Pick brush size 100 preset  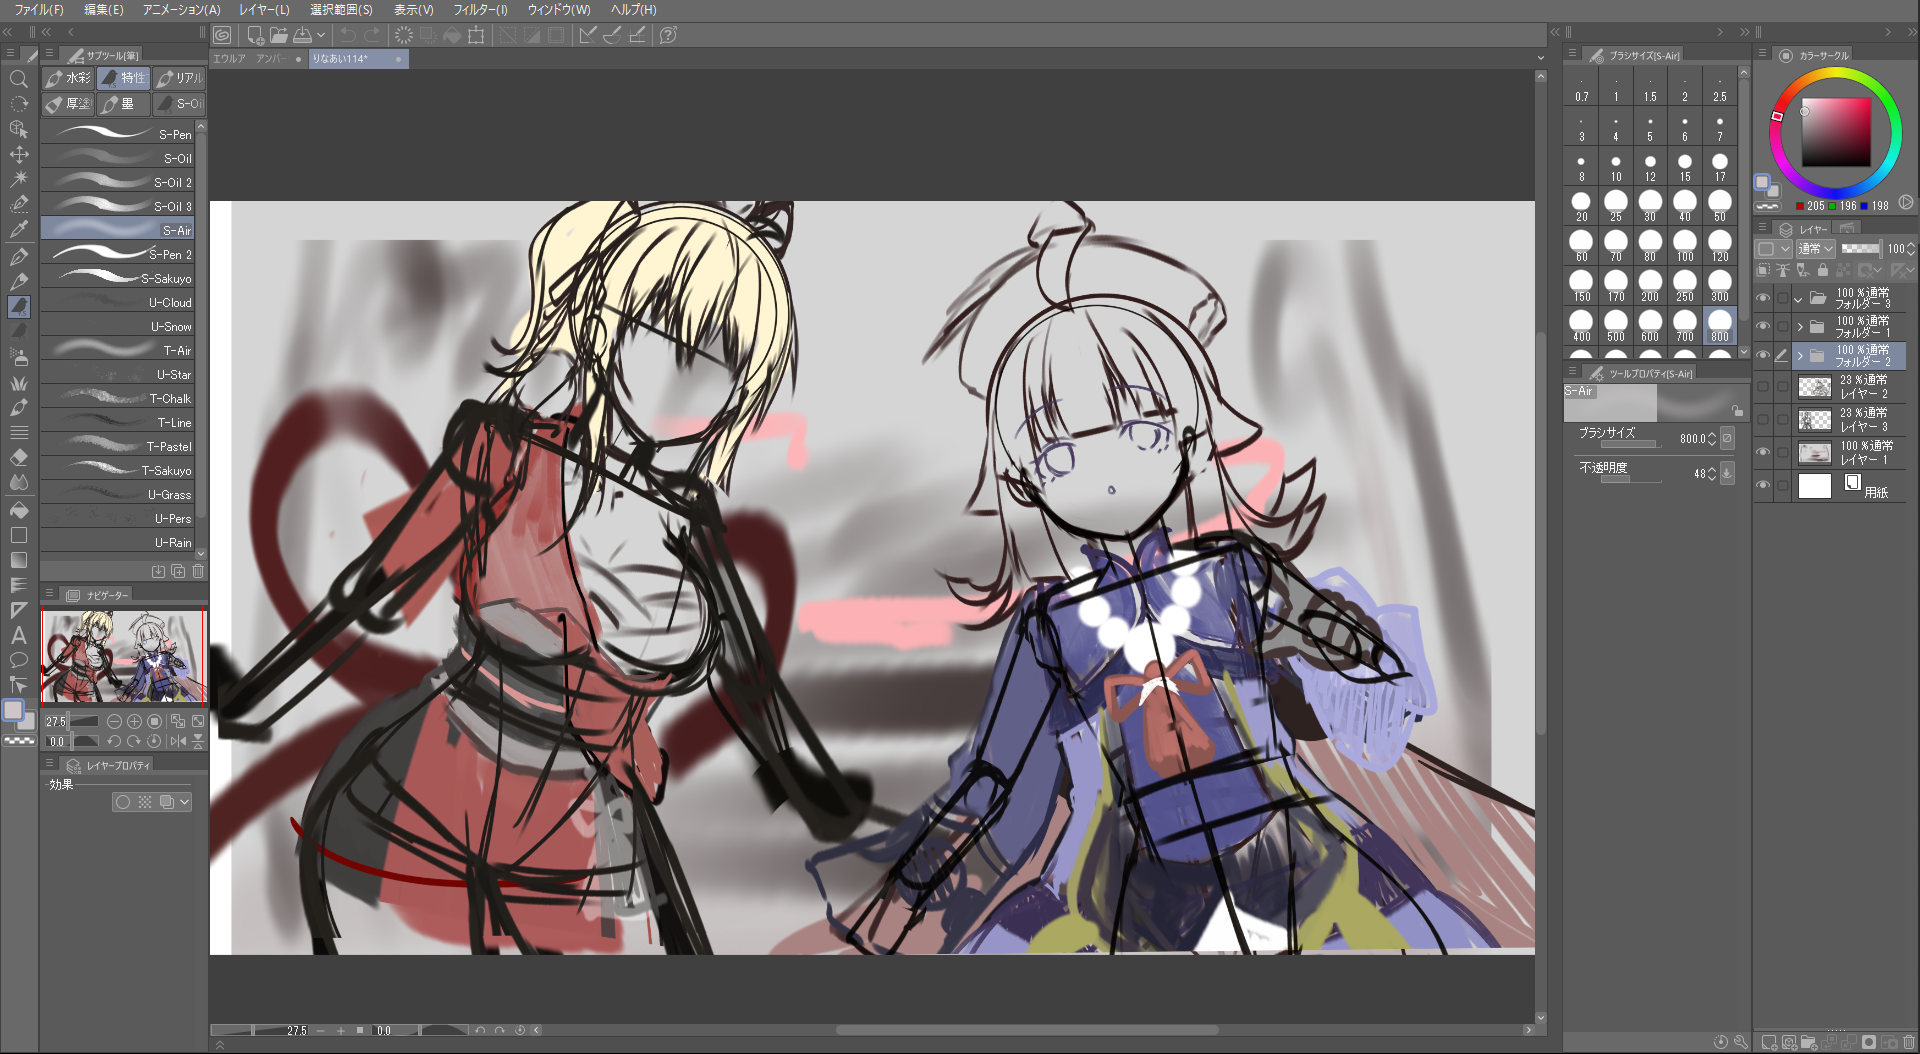click(x=1685, y=244)
